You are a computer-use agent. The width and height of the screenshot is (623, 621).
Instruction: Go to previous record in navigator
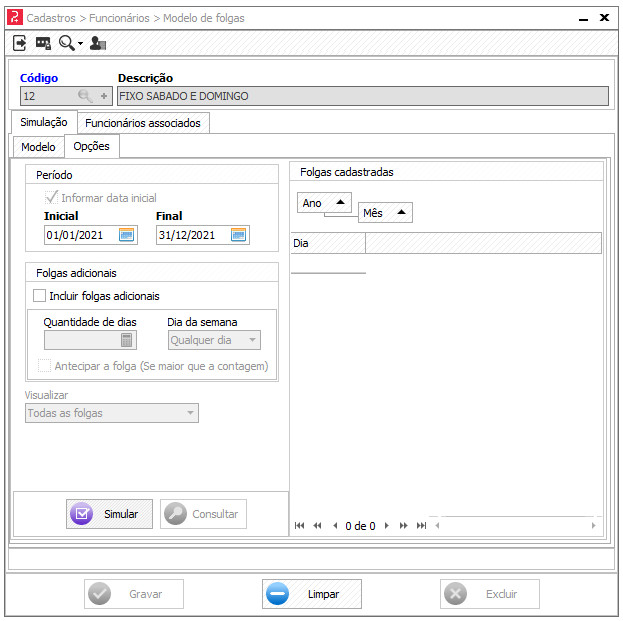coord(335,526)
